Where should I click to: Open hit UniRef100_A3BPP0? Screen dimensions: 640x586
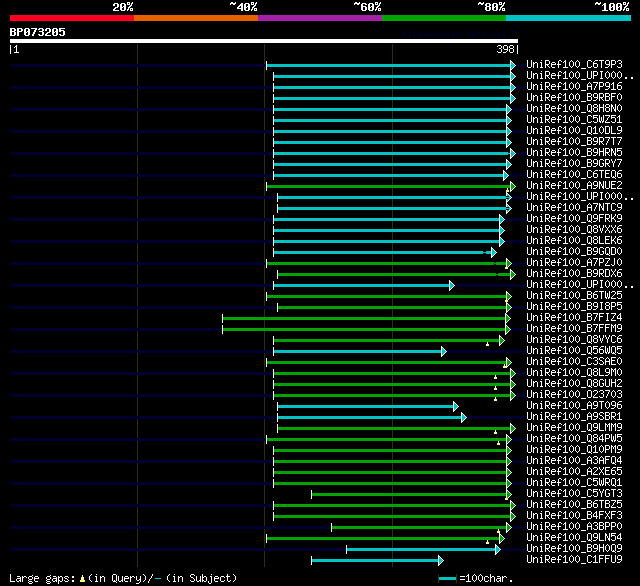(x=574, y=527)
